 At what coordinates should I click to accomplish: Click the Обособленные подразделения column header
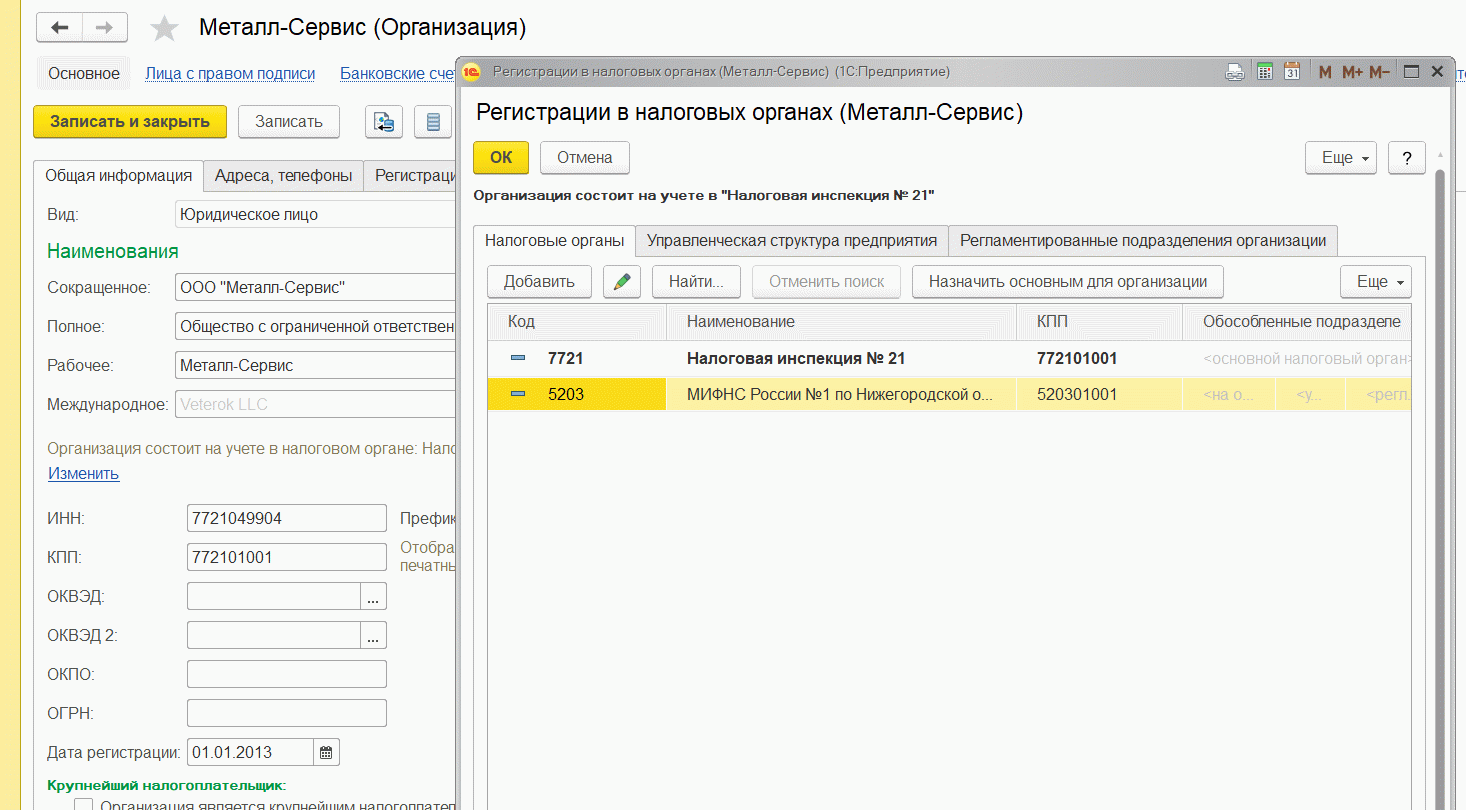(1297, 321)
